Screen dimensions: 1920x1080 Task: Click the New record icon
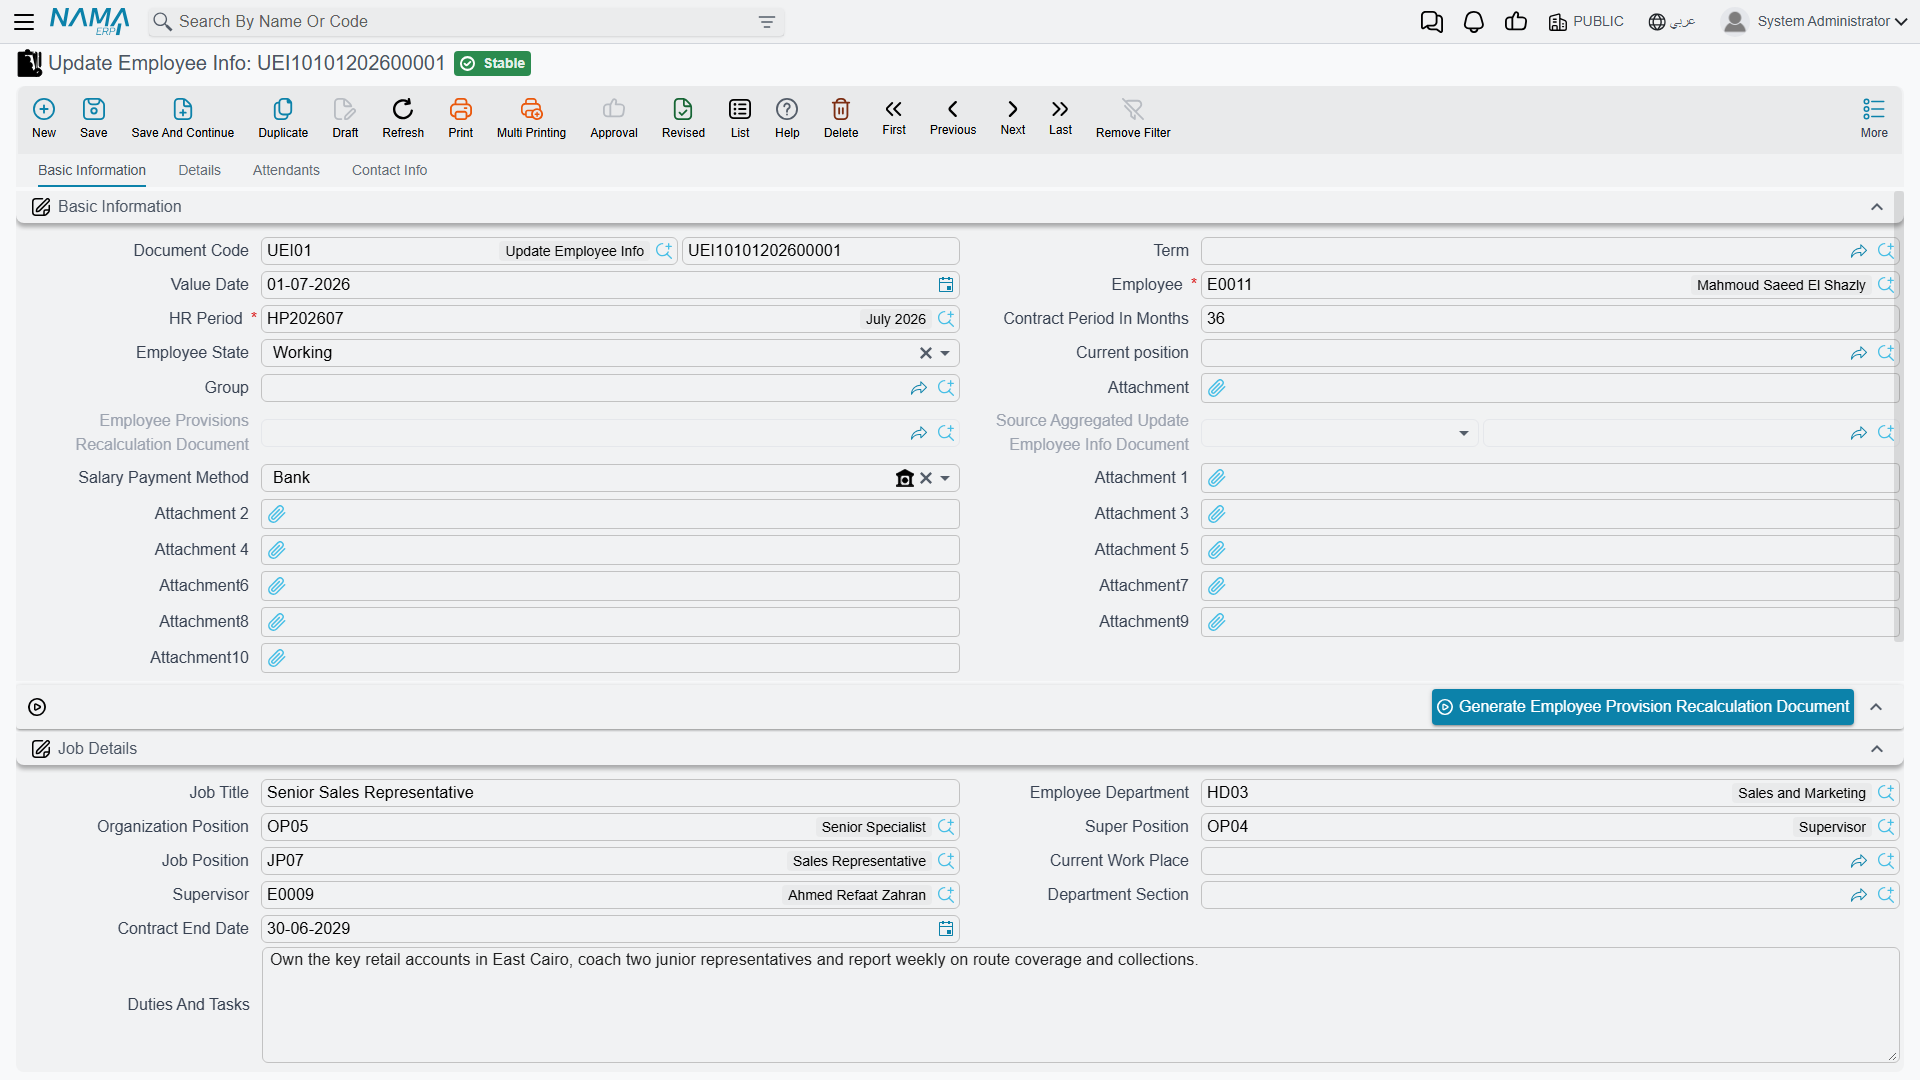point(44,109)
